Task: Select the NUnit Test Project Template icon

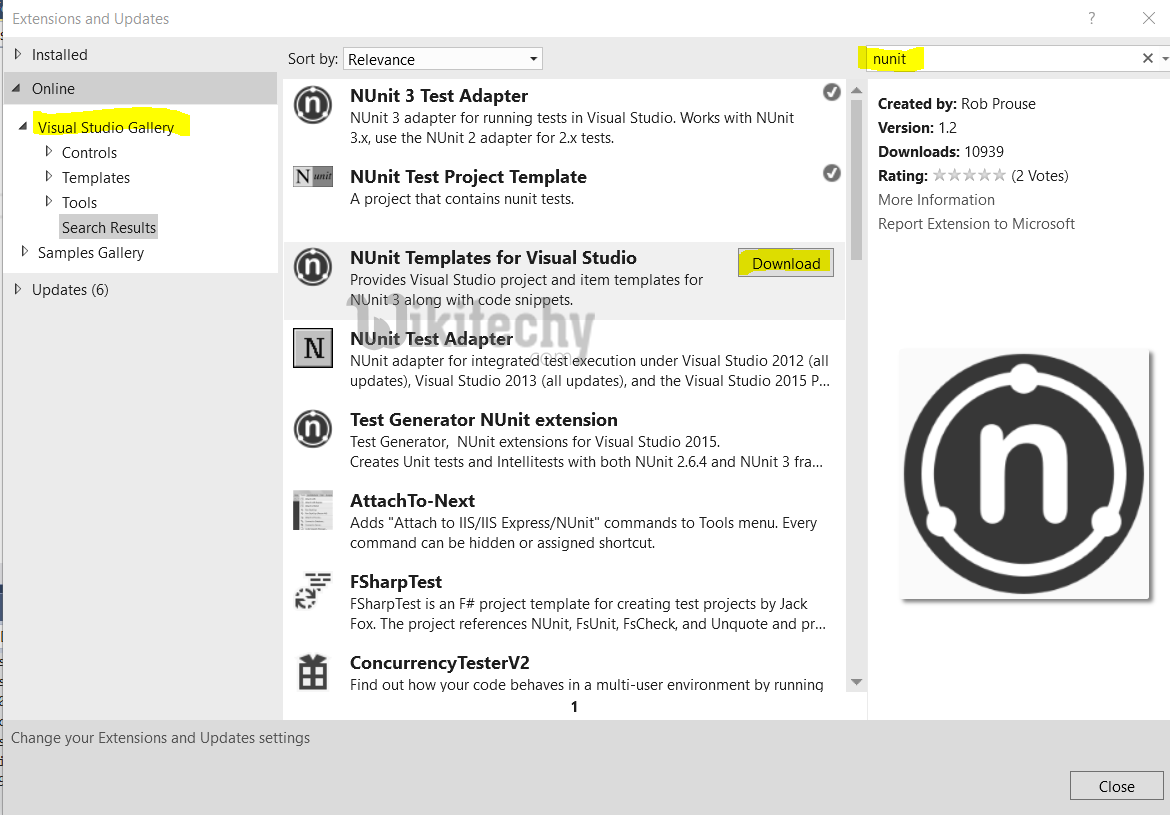Action: point(313,177)
